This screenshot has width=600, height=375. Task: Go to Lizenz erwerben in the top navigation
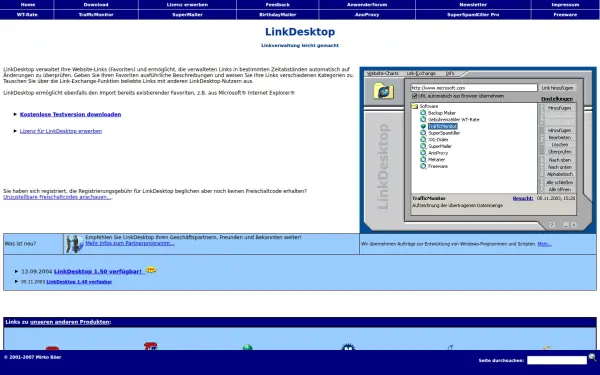click(x=187, y=5)
